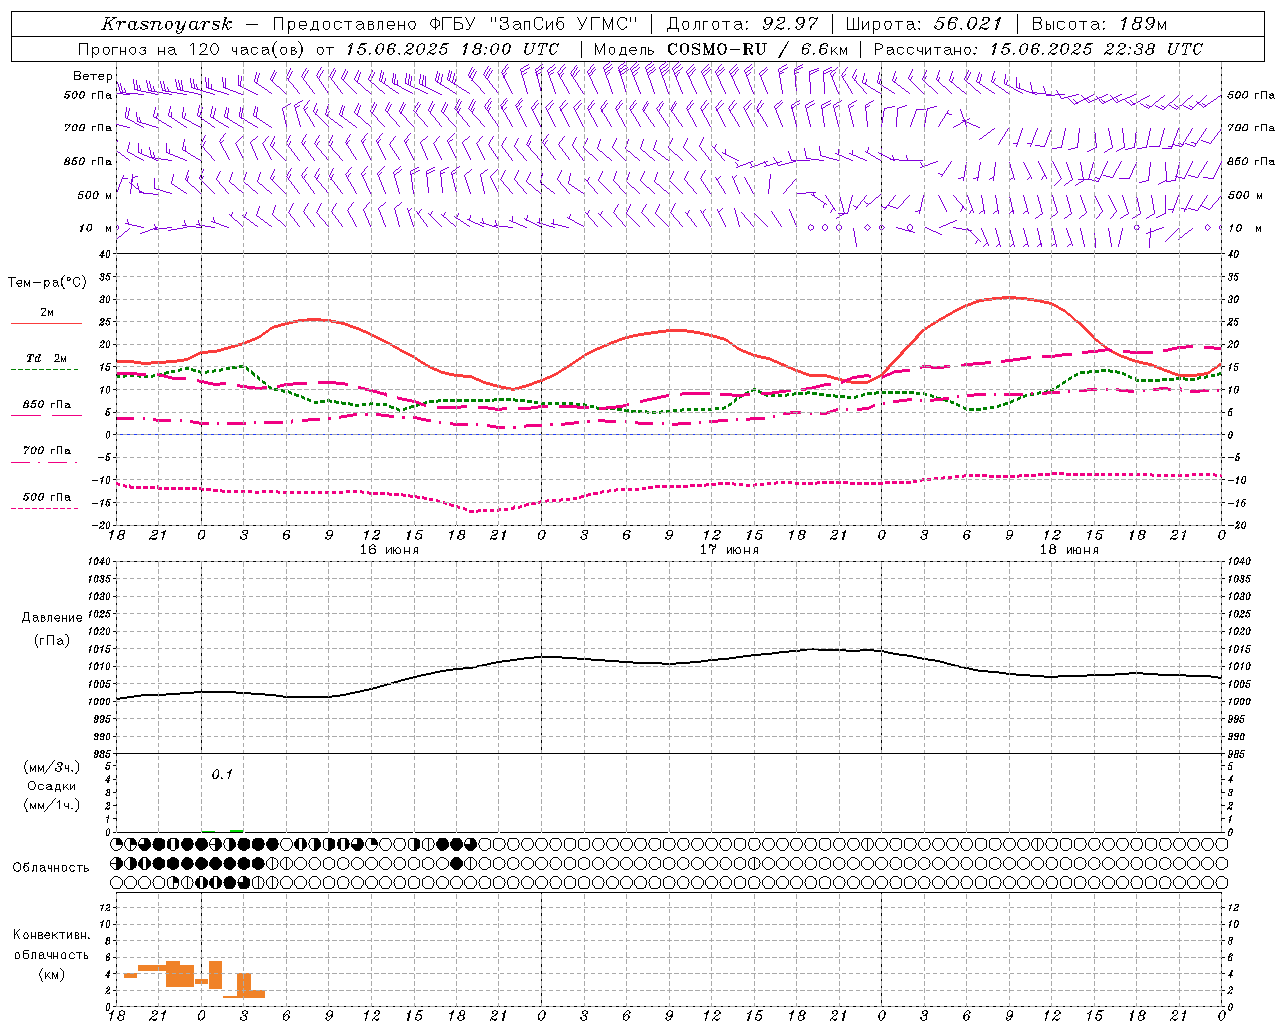Click the Рассчитано 22:38 UTC timestamp
Image resolution: width=1280 pixels, height=1024 pixels.
click(x=1038, y=49)
